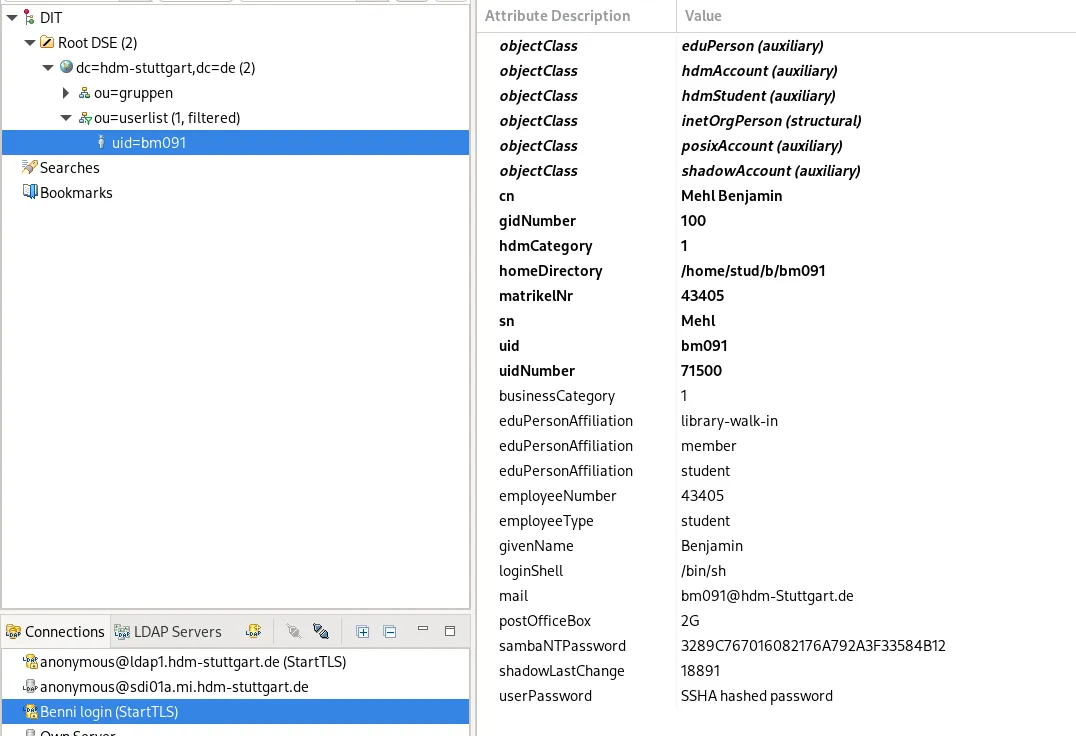Expand the ou=gruppen tree node
Viewport: 1076px width, 736px height.
tap(64, 92)
